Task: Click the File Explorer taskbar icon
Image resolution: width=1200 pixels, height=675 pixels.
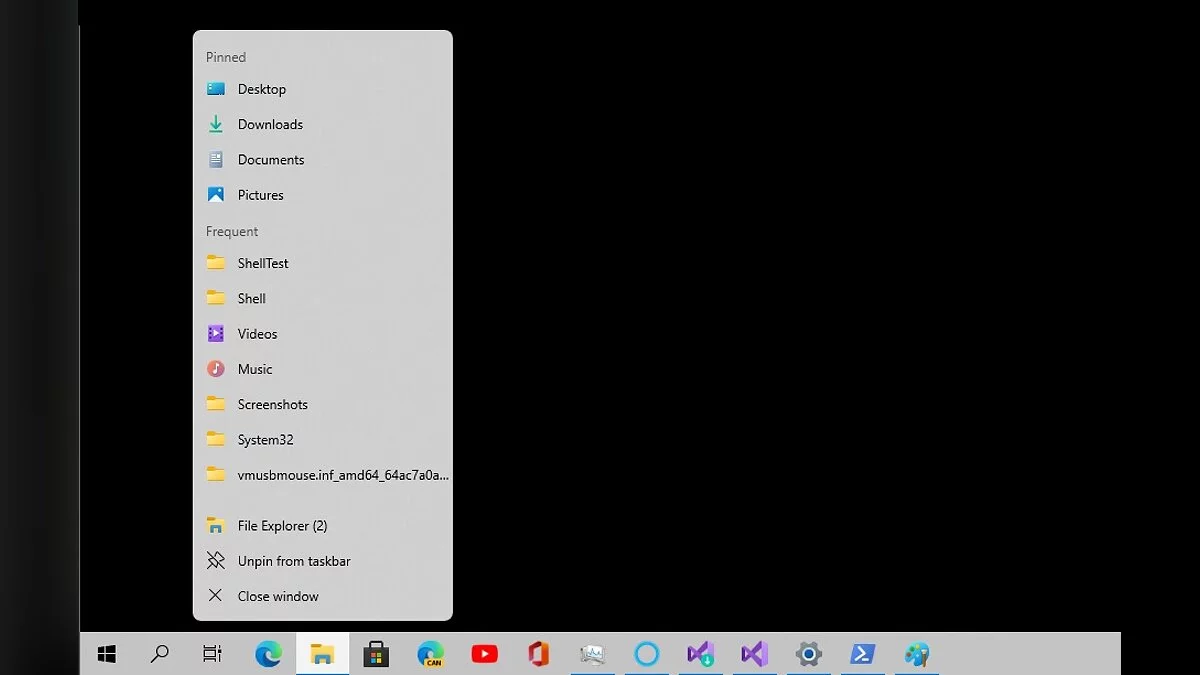Action: click(322, 654)
